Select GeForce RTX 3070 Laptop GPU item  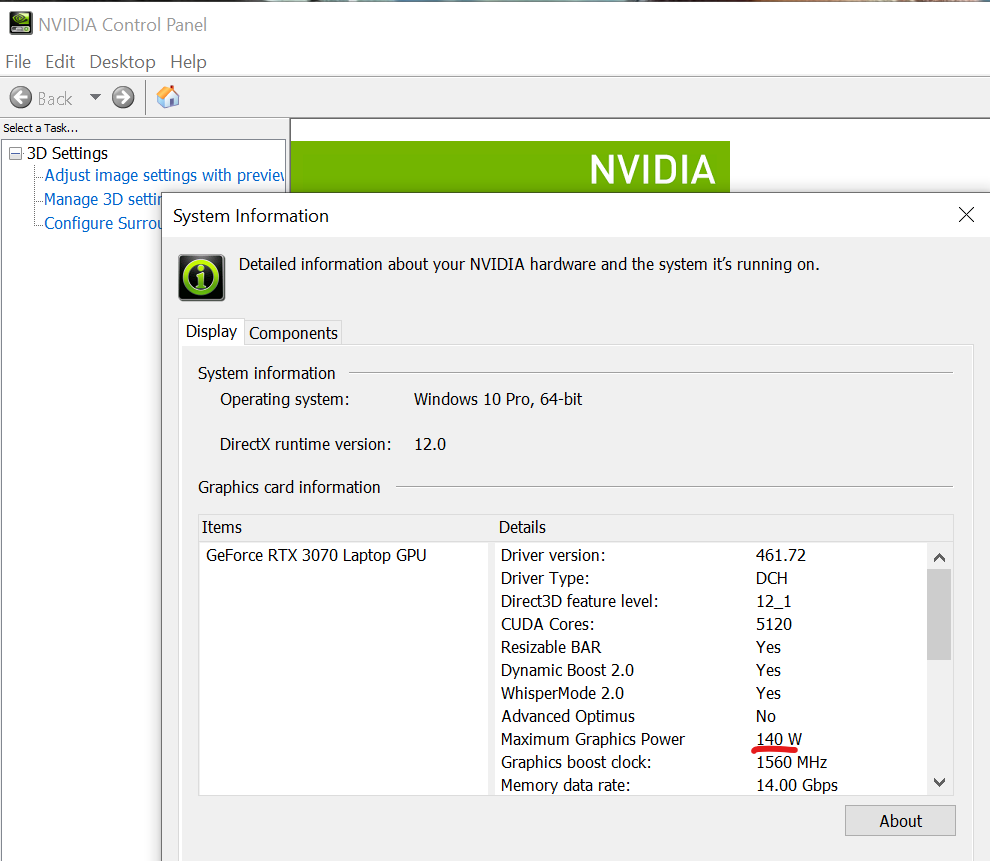tap(316, 555)
